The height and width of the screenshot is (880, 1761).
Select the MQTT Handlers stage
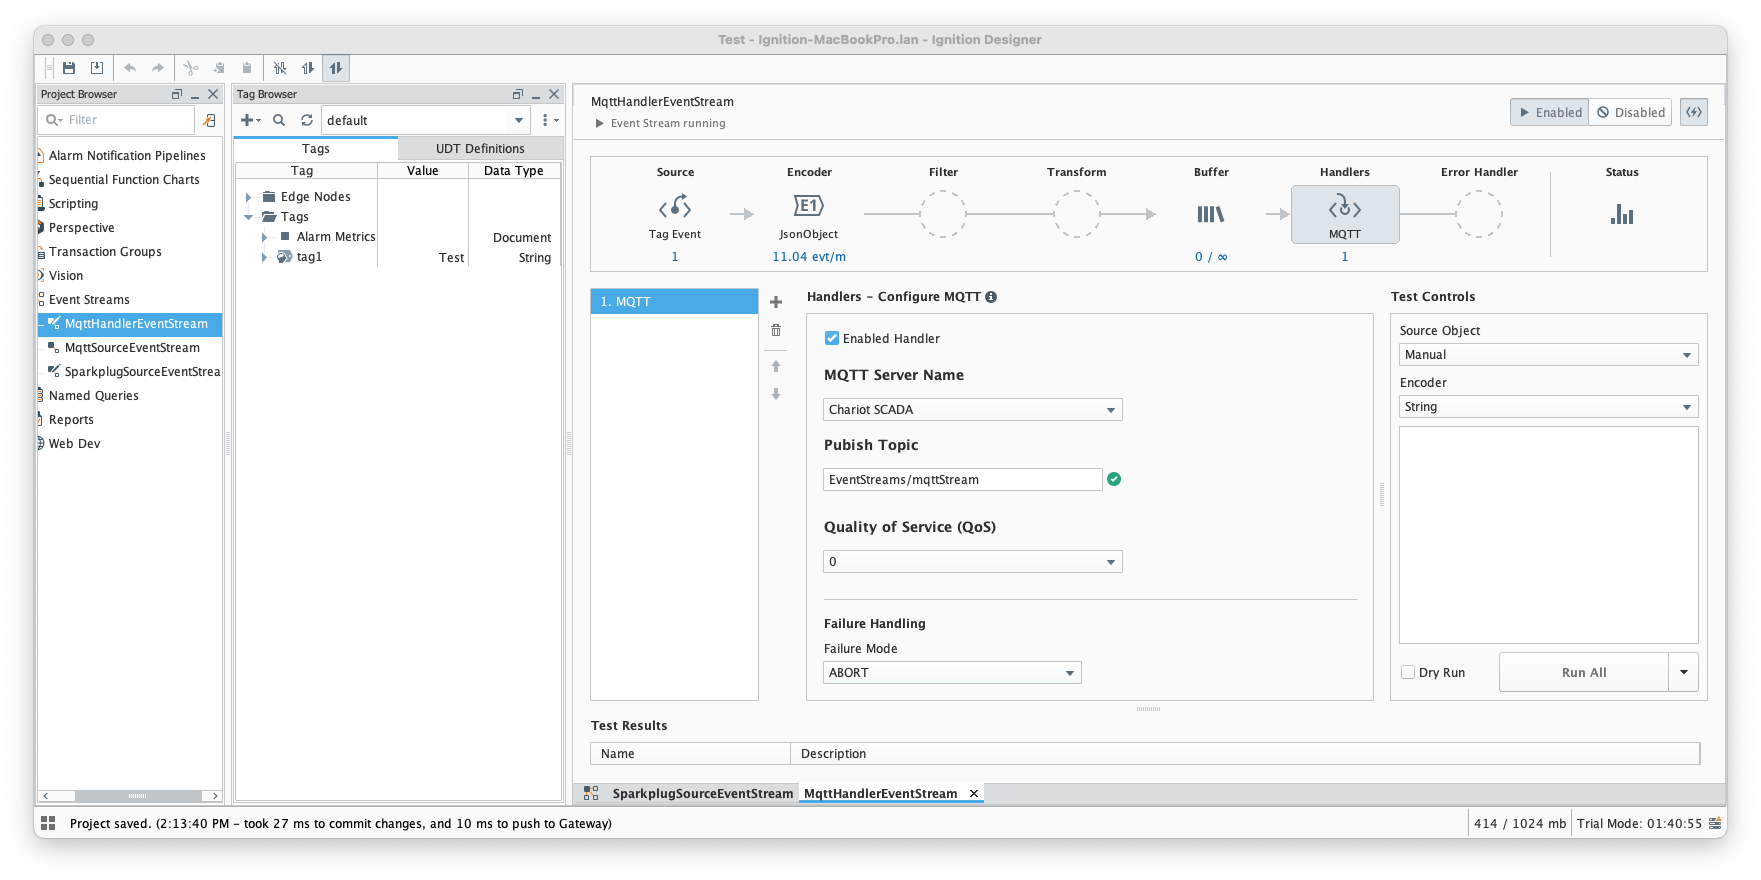[x=1345, y=214]
